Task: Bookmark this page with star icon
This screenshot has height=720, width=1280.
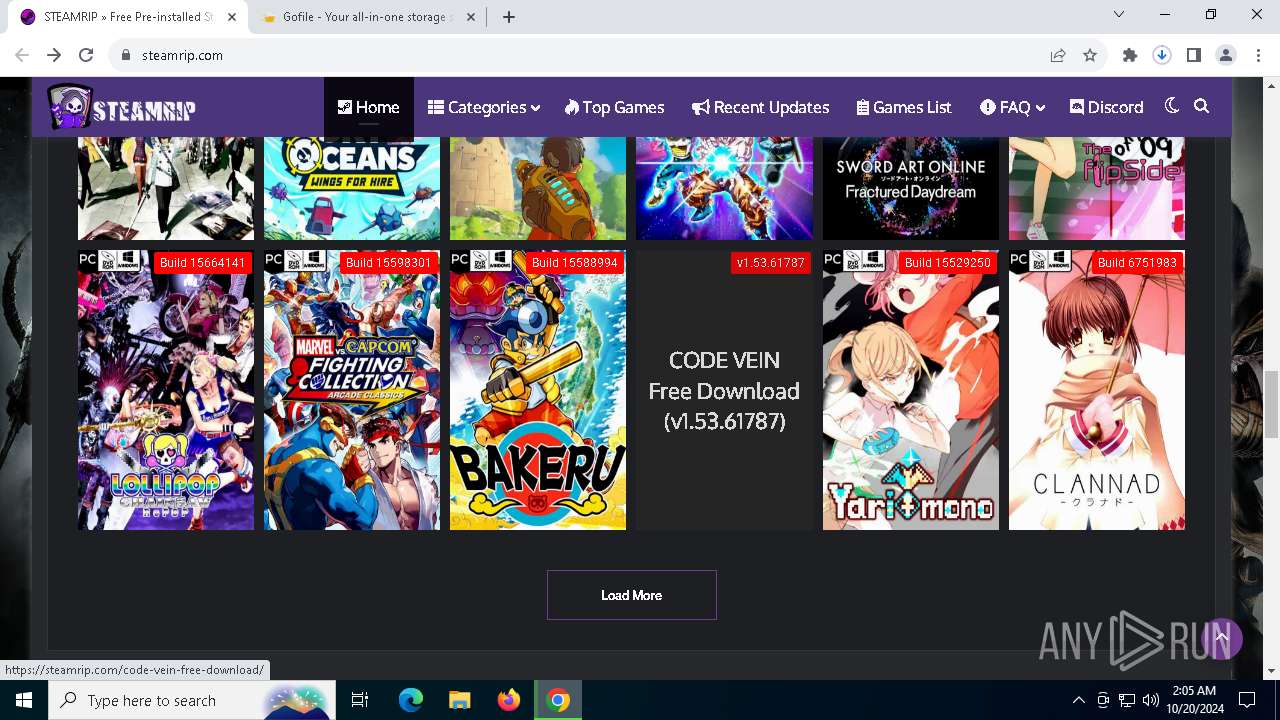Action: (x=1090, y=55)
